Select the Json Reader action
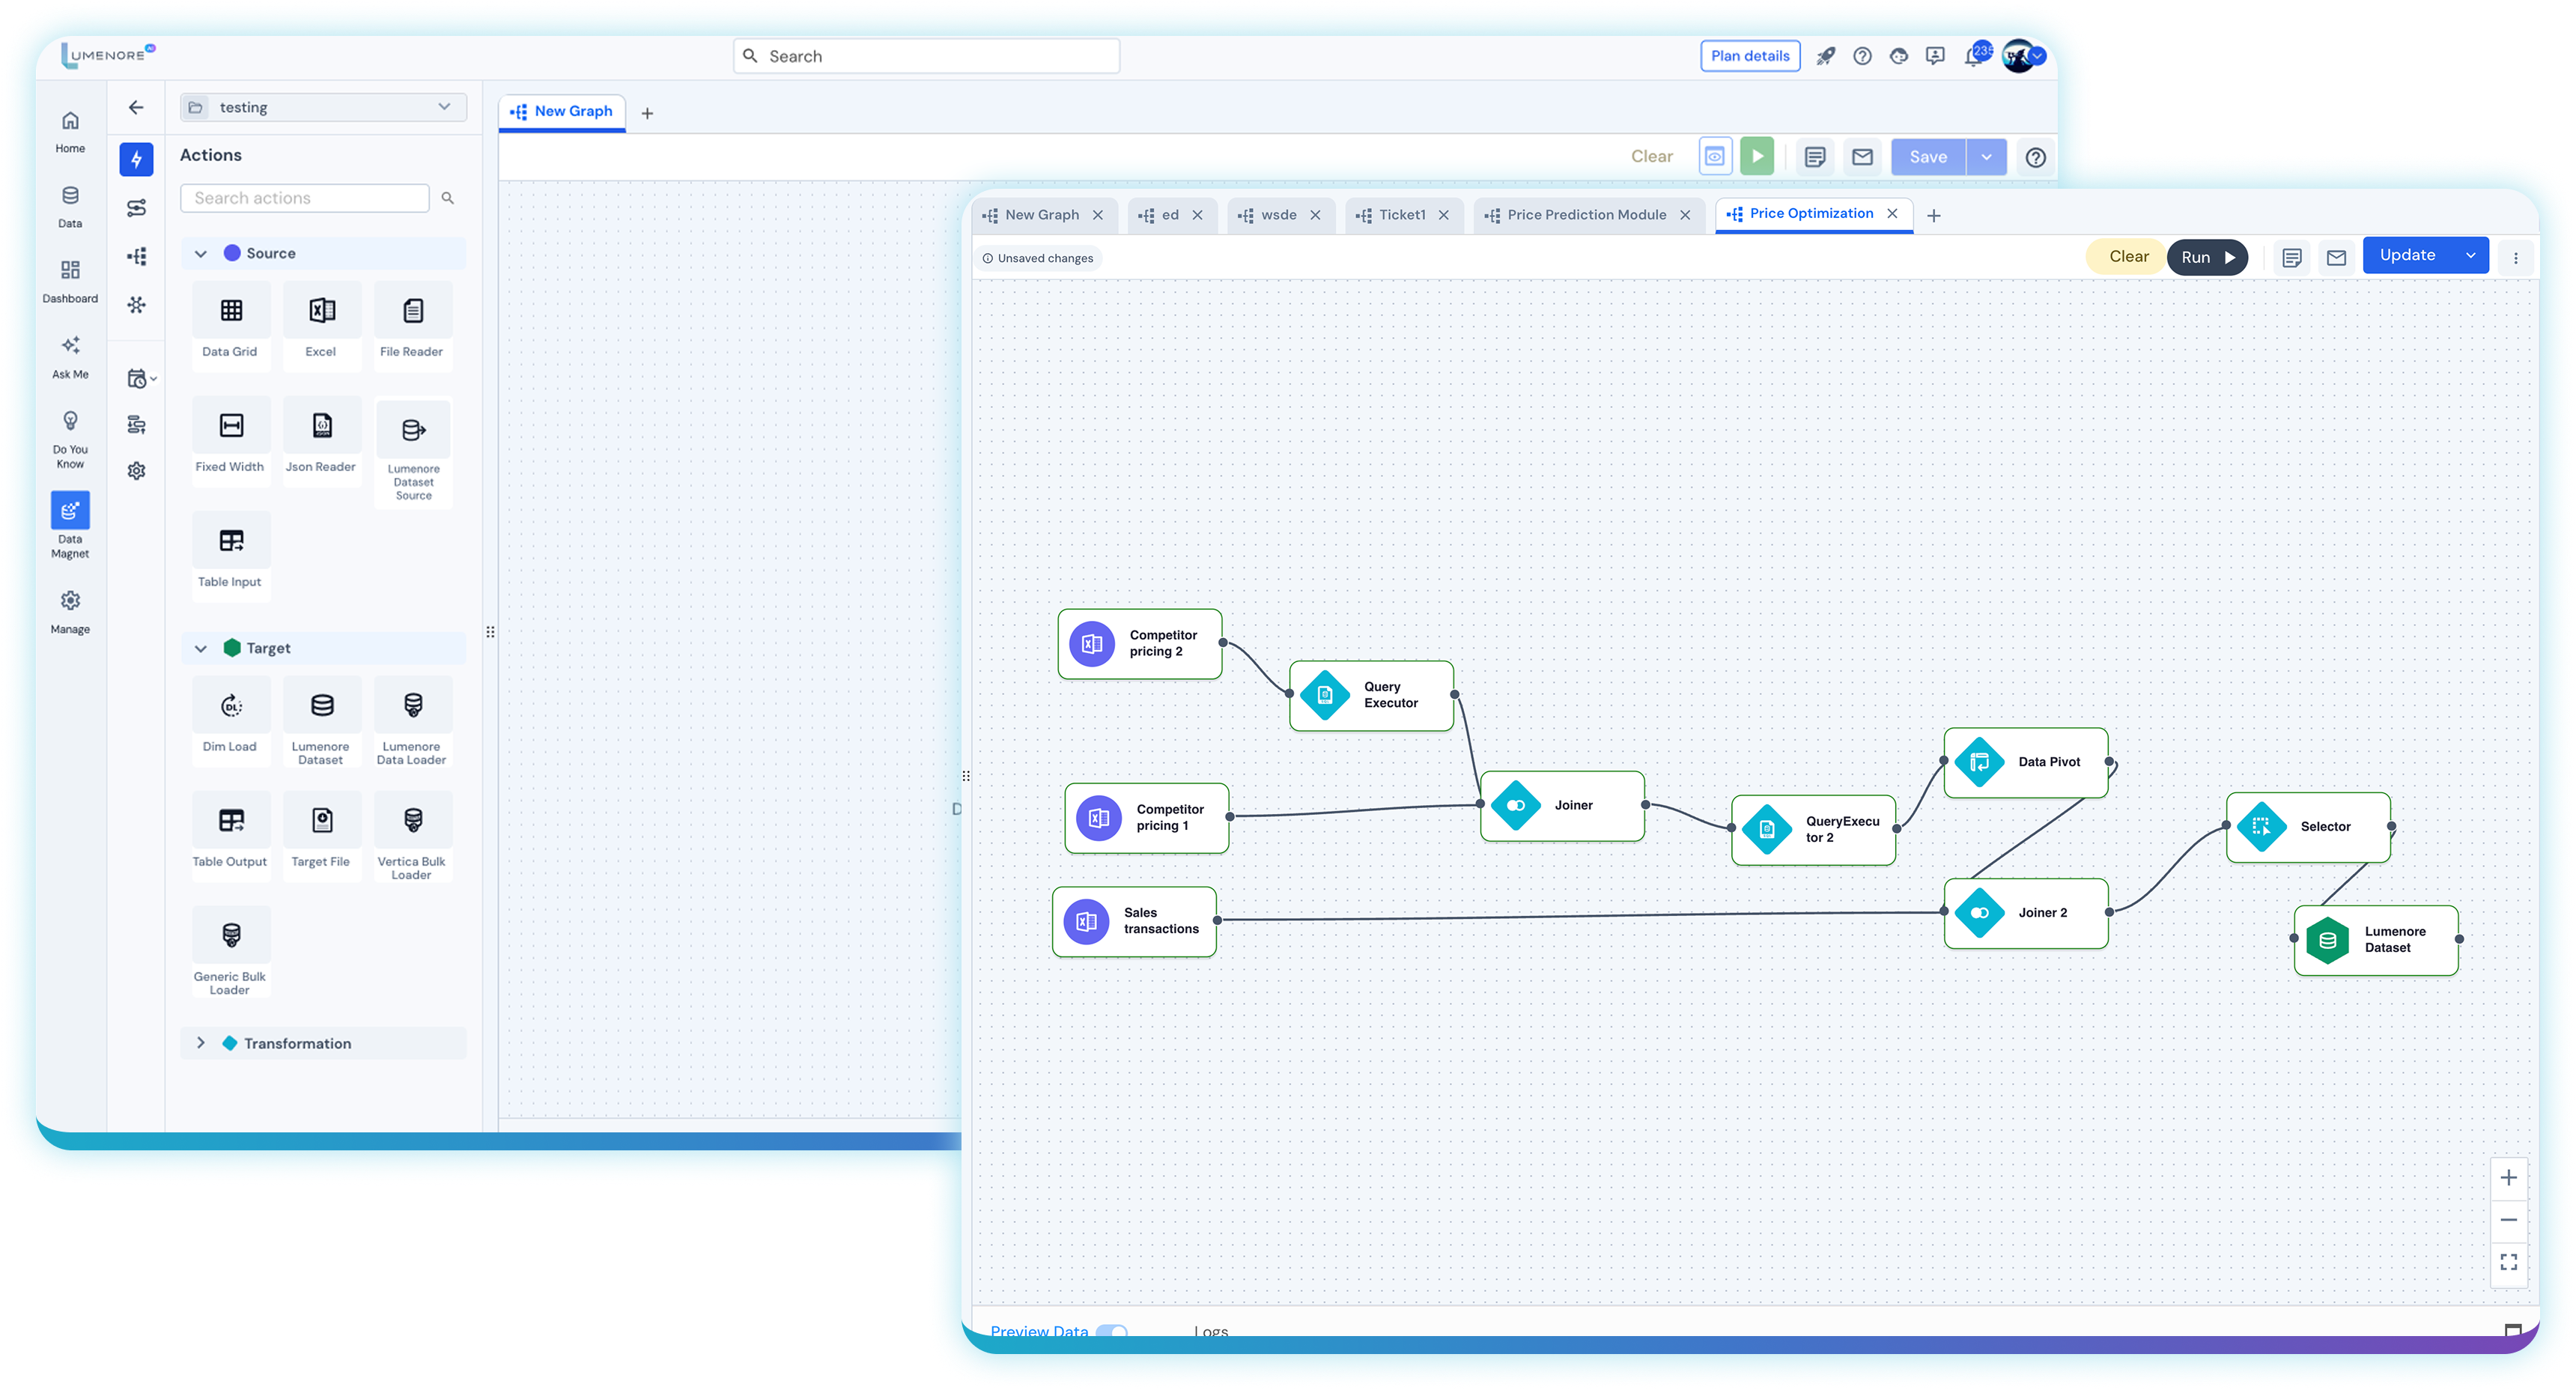The height and width of the screenshot is (1390, 2576). [x=322, y=440]
